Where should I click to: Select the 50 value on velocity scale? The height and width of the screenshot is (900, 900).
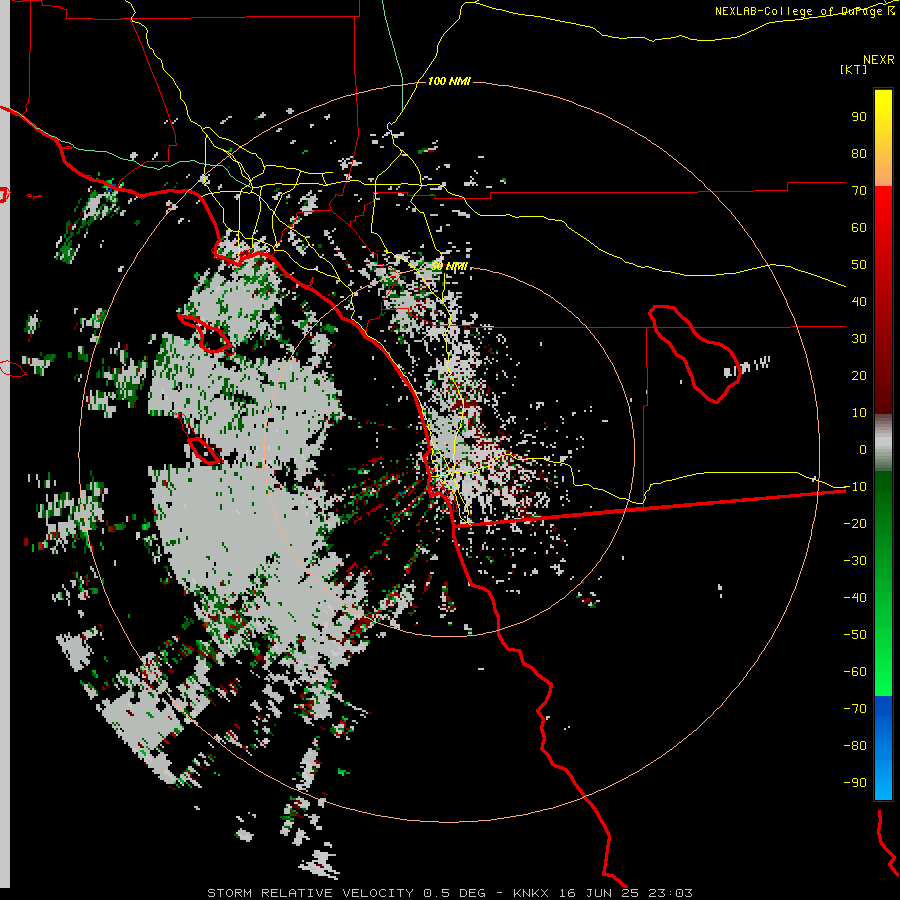coord(859,265)
